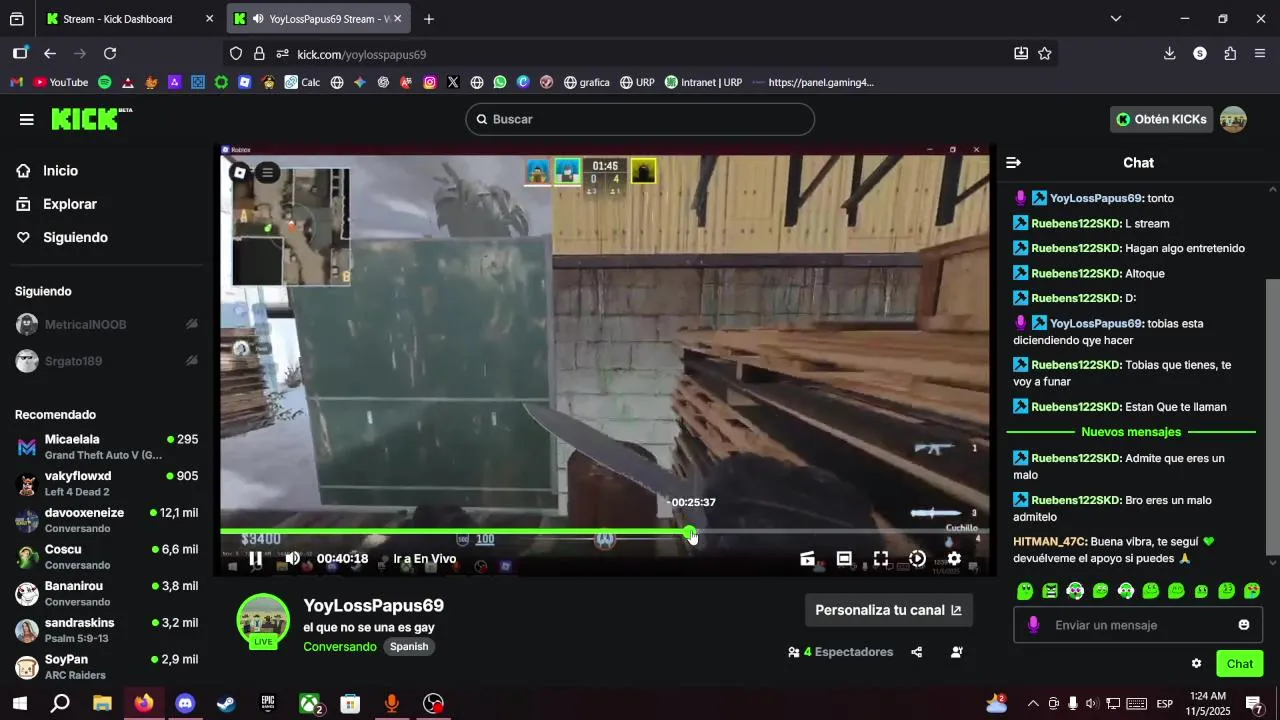The width and height of the screenshot is (1280, 720).
Task: Open Discord from the Windows taskbar
Action: pos(185,704)
